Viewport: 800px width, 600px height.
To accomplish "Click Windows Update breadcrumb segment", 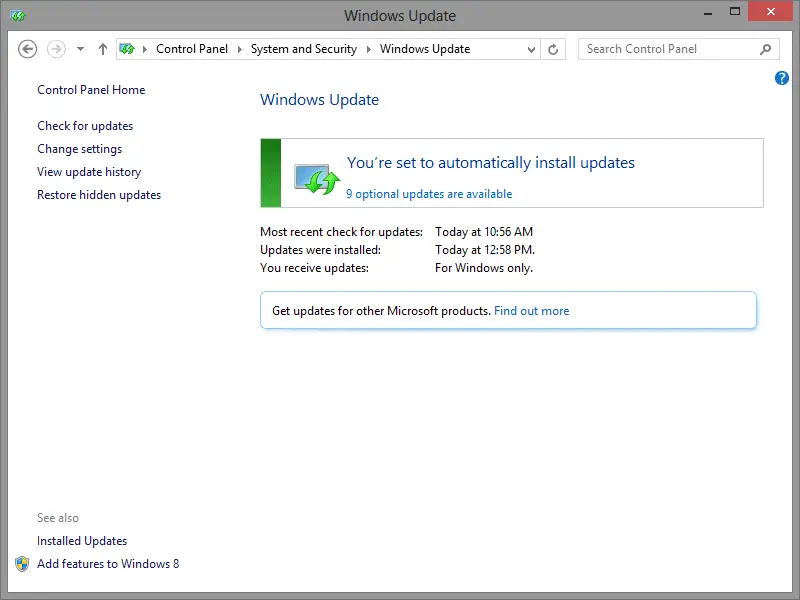I will (425, 49).
